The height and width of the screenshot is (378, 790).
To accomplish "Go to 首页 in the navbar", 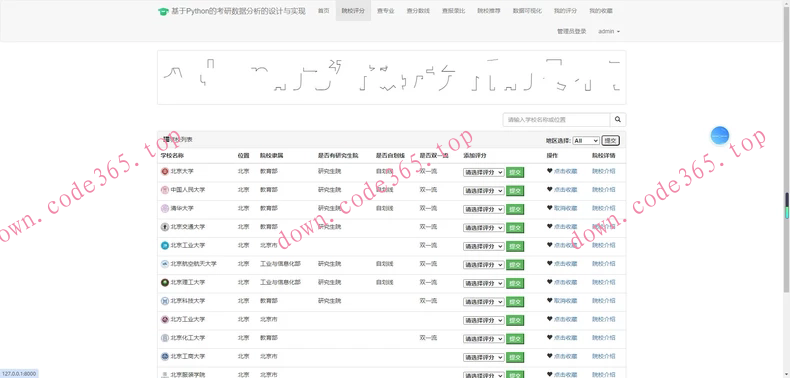I will [323, 11].
